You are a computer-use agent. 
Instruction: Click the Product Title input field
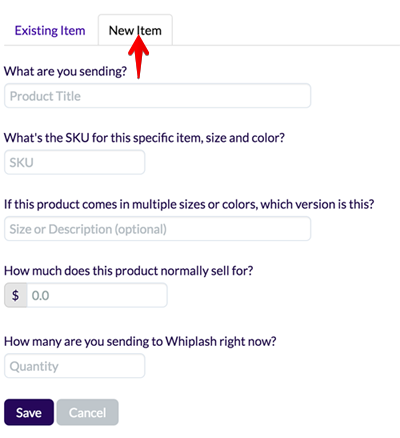point(157,96)
